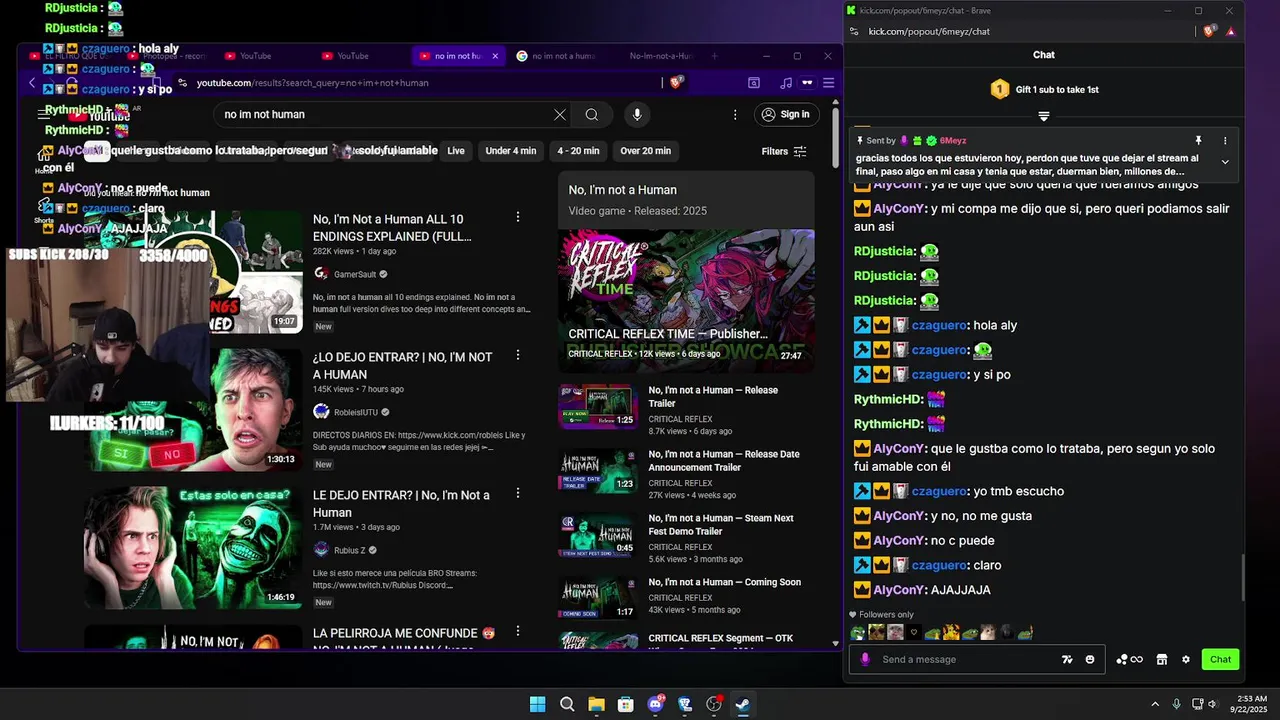Open pinned message three-dot options

[x=1225, y=141]
